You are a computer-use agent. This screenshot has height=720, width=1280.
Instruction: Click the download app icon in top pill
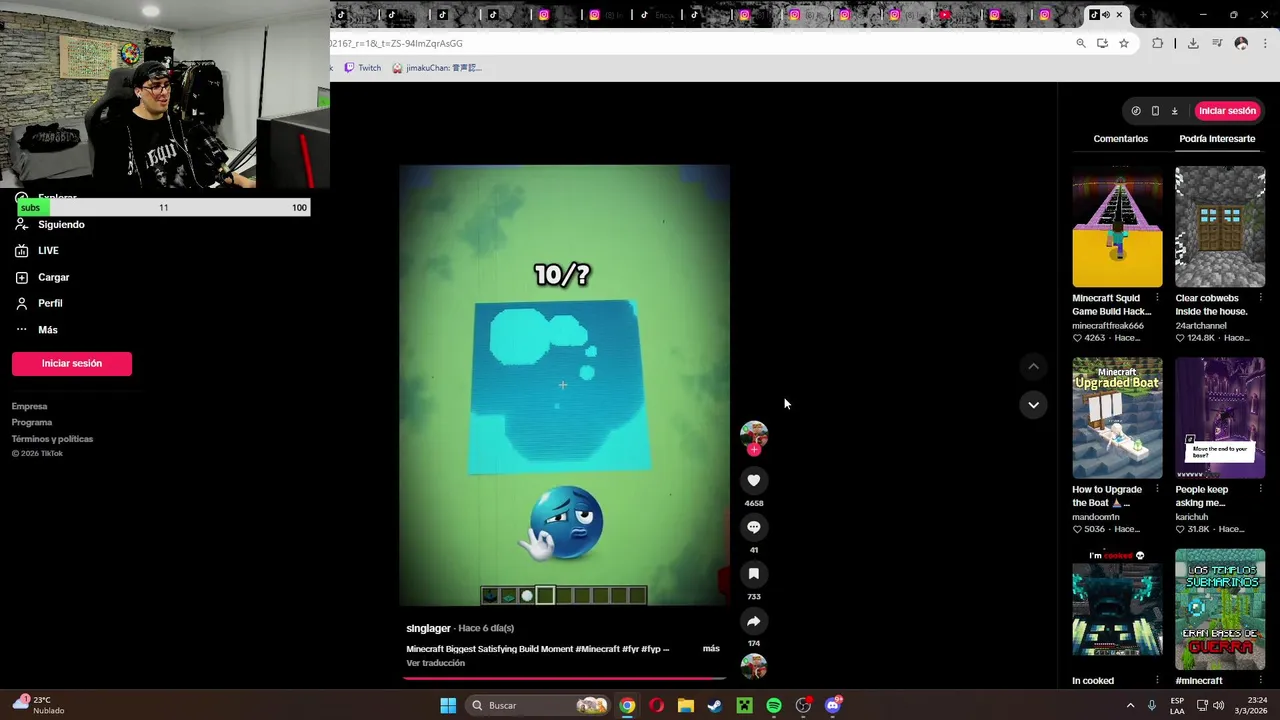tap(1175, 111)
